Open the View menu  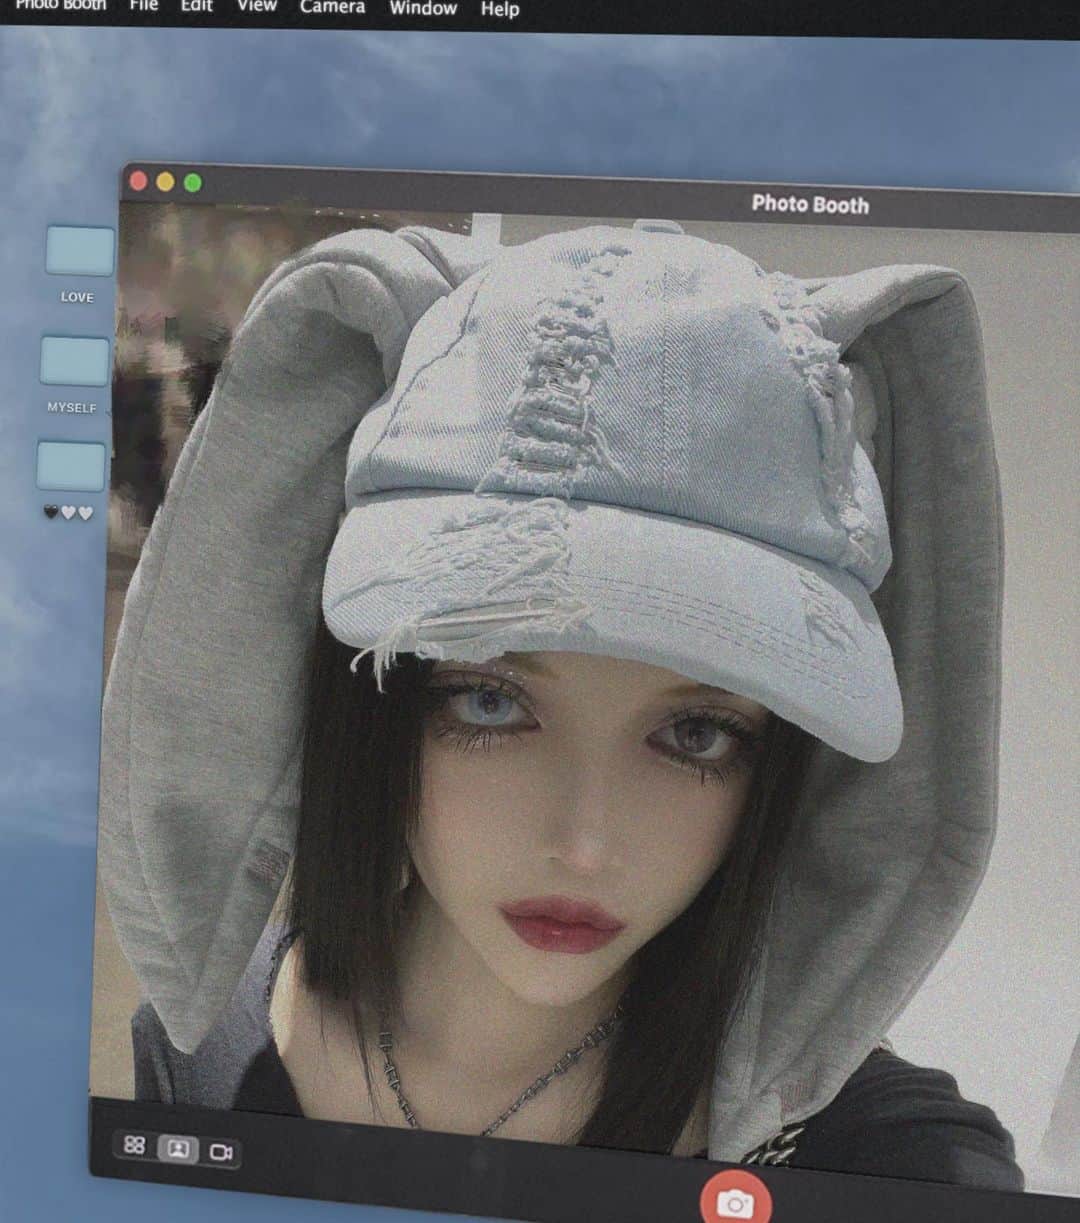[257, 6]
